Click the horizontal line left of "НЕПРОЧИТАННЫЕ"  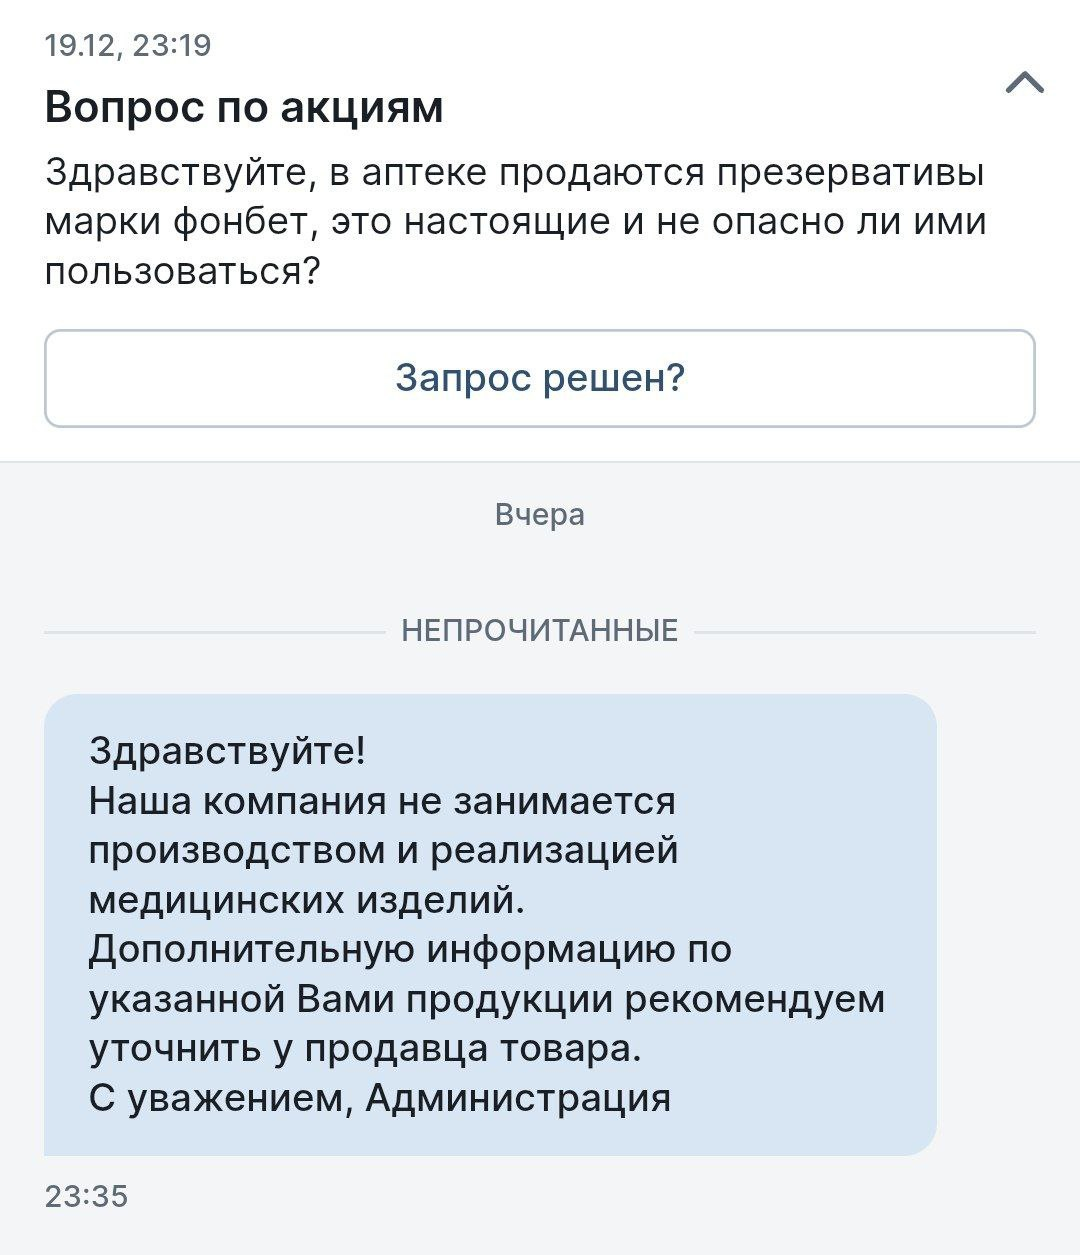[x=215, y=632]
